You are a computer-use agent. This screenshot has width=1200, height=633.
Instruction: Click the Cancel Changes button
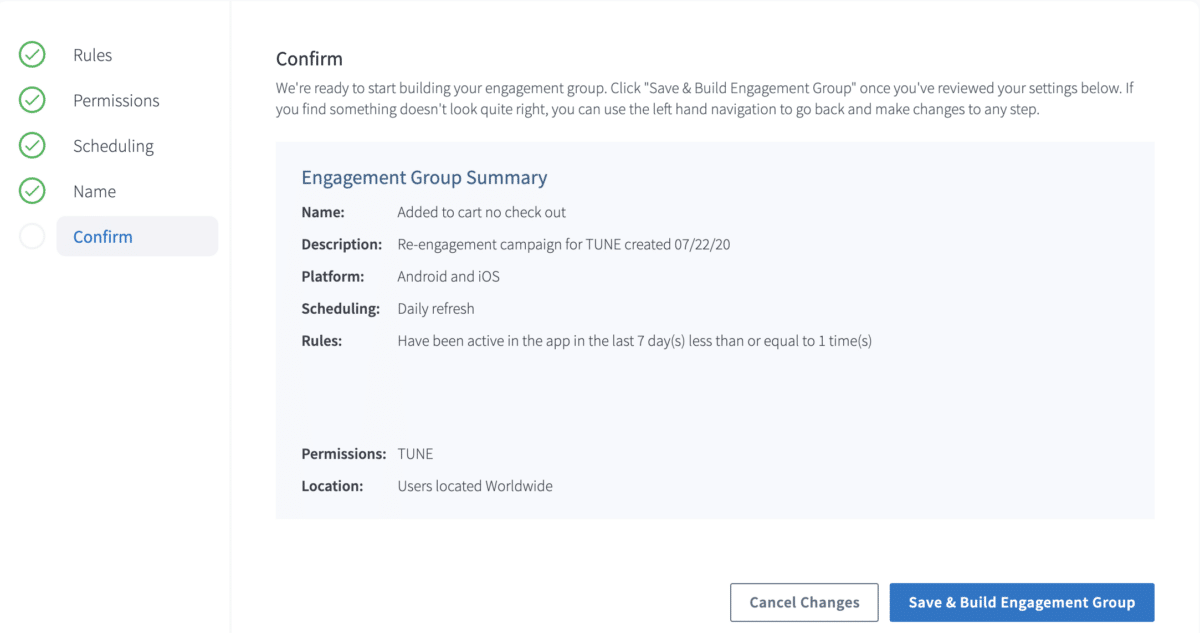pos(804,602)
